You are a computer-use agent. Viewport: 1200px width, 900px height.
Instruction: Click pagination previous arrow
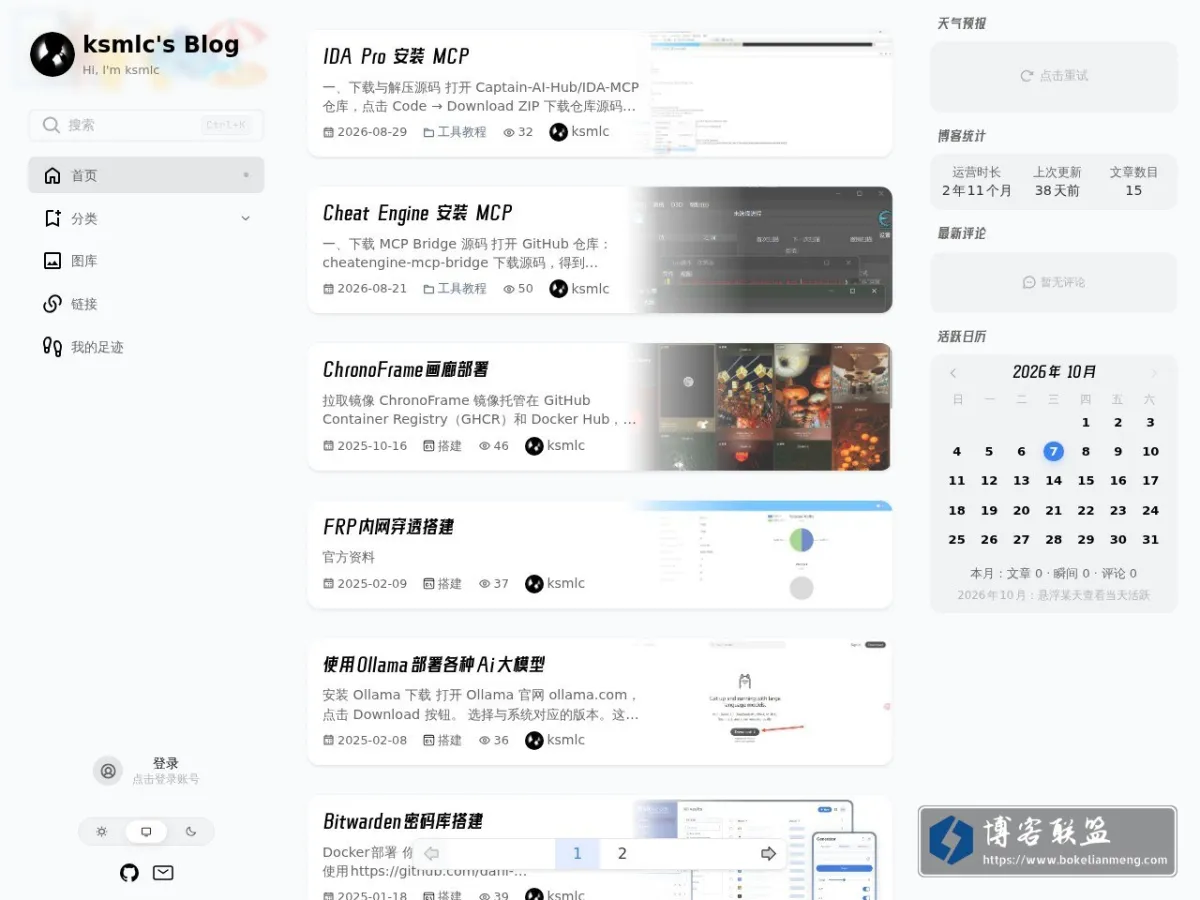point(431,854)
